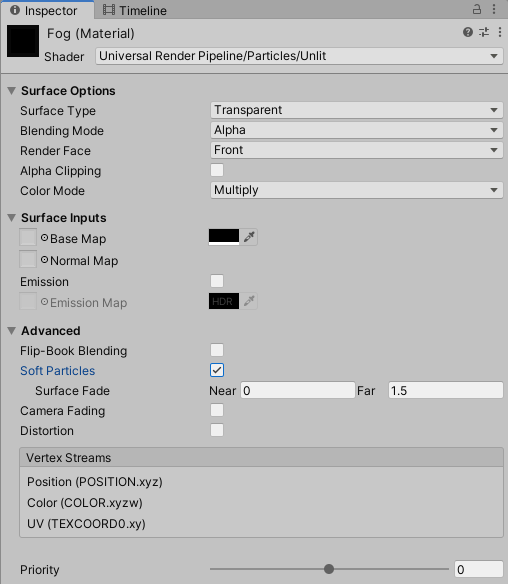
Task: Open the Render Face dropdown
Action: point(356,150)
